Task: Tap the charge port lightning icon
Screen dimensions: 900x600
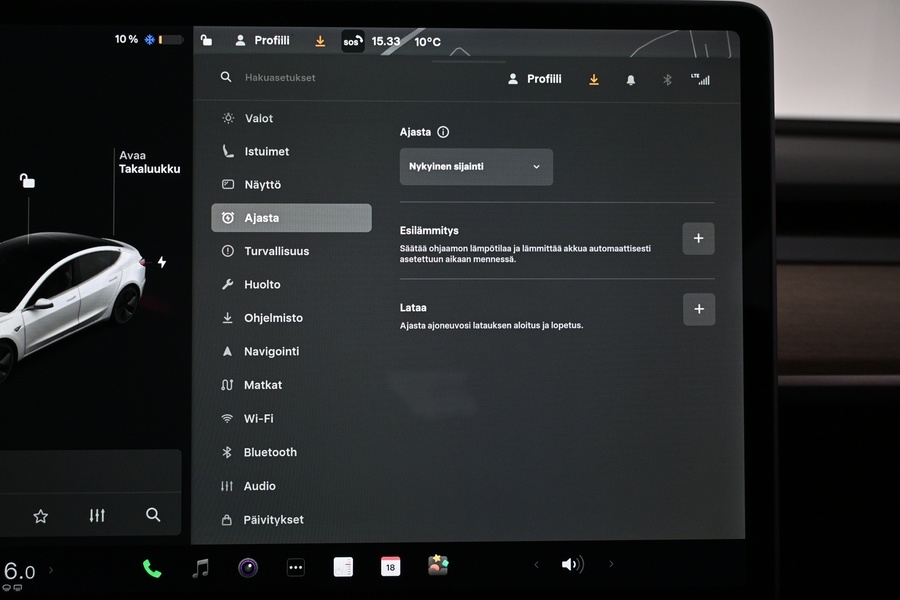Action: 162,262
